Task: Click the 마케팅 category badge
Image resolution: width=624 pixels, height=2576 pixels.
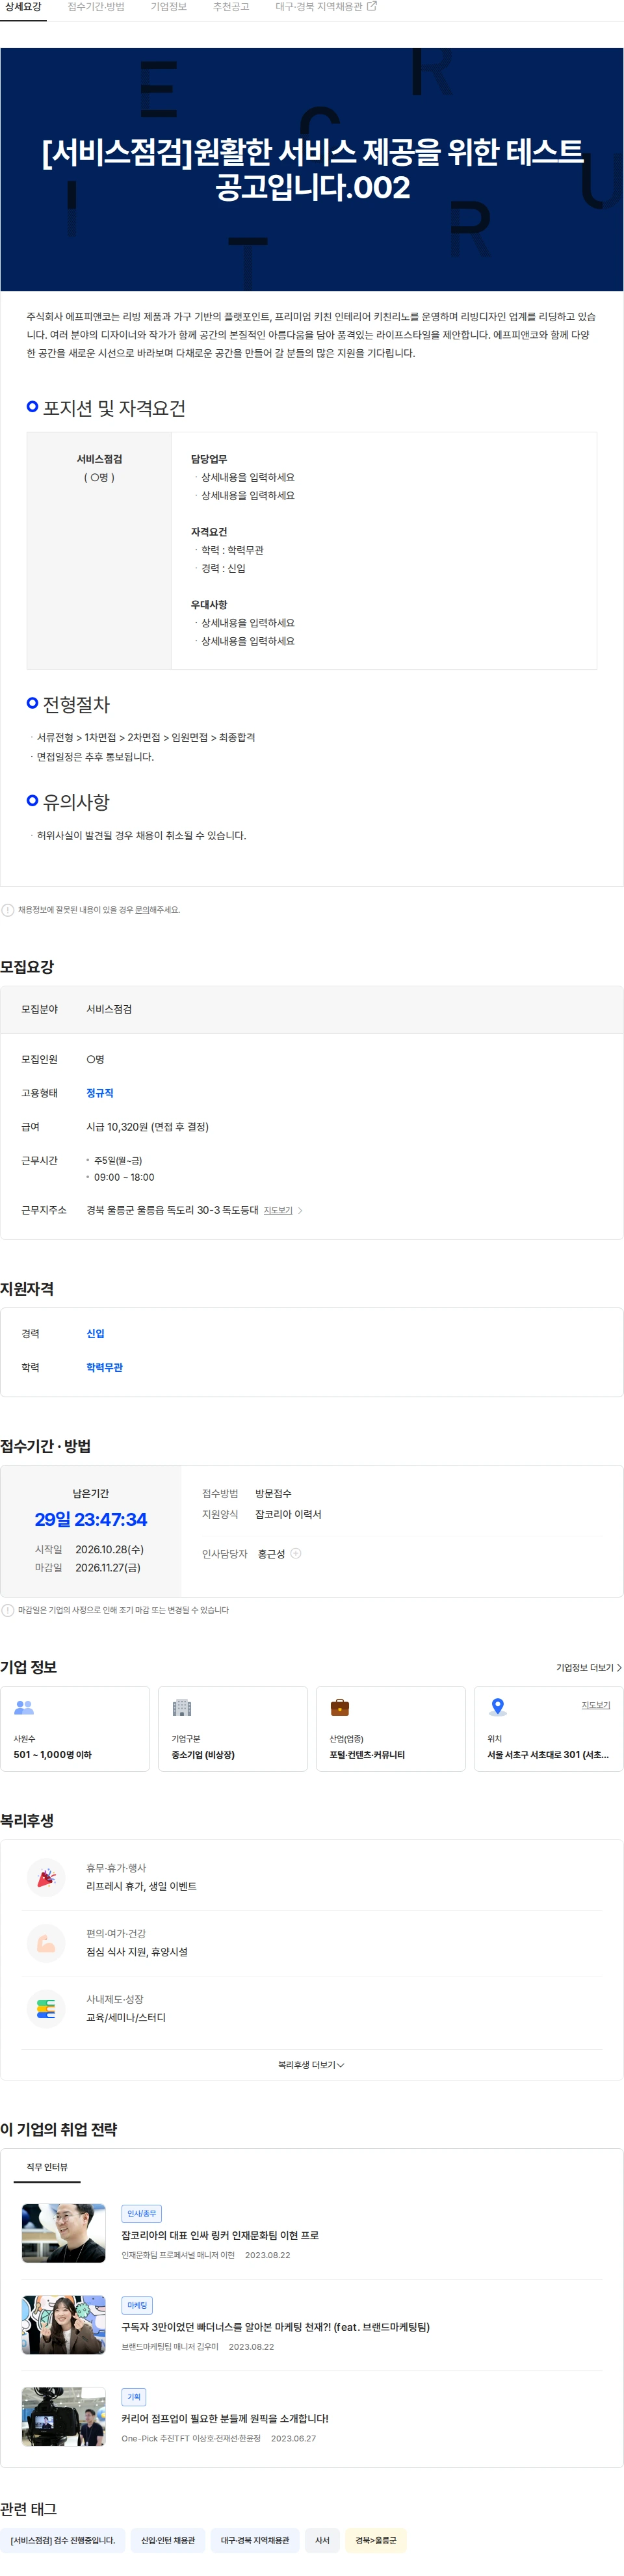Action: point(136,2305)
